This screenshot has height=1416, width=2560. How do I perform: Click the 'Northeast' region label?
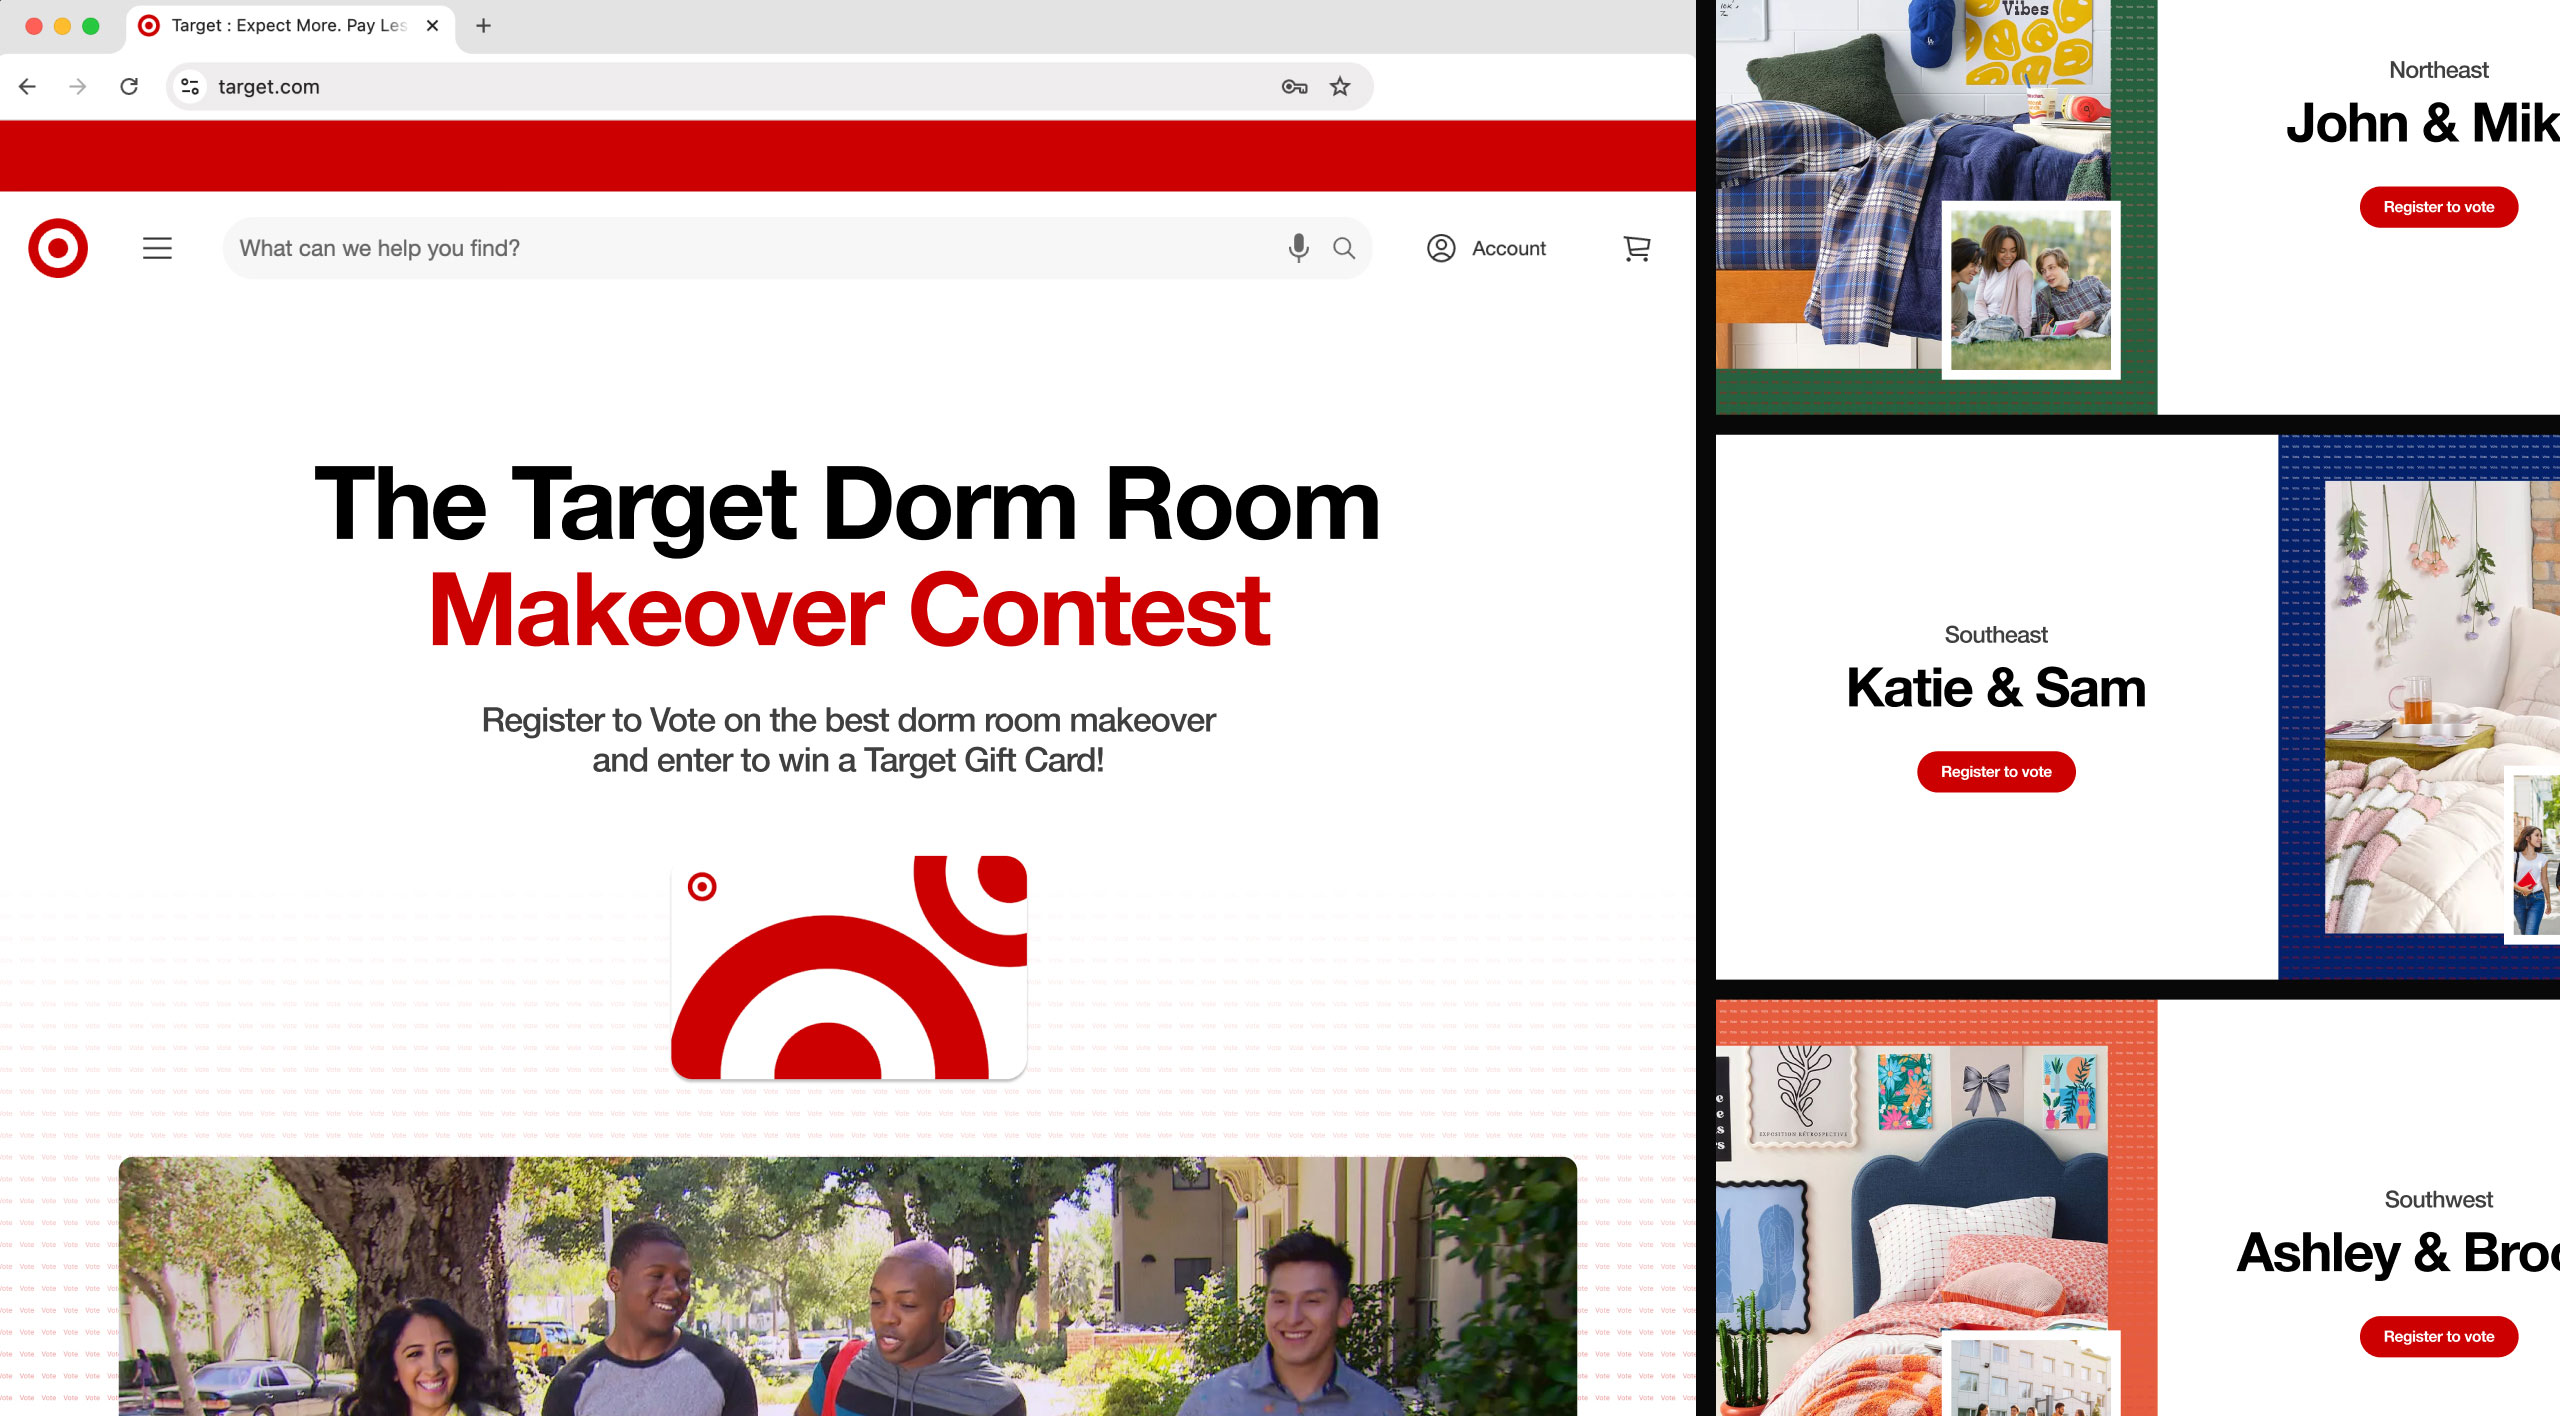(x=2438, y=70)
